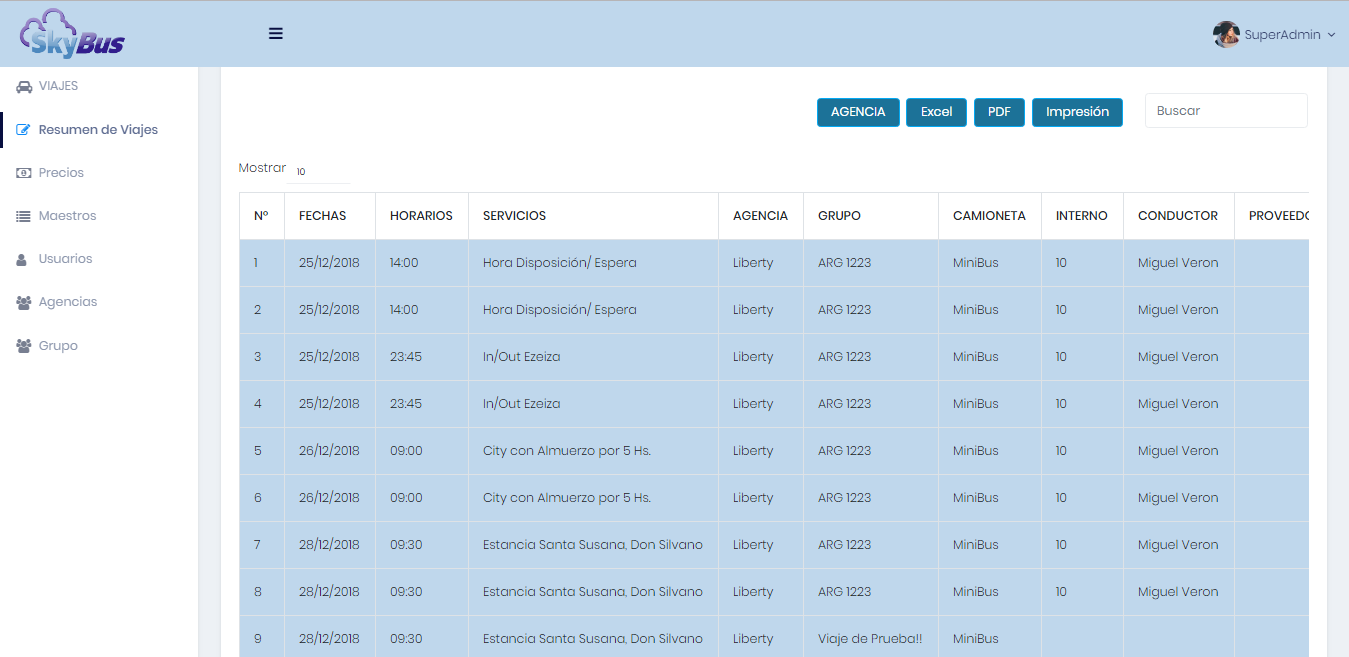Export the table as PDF

[x=999, y=112]
